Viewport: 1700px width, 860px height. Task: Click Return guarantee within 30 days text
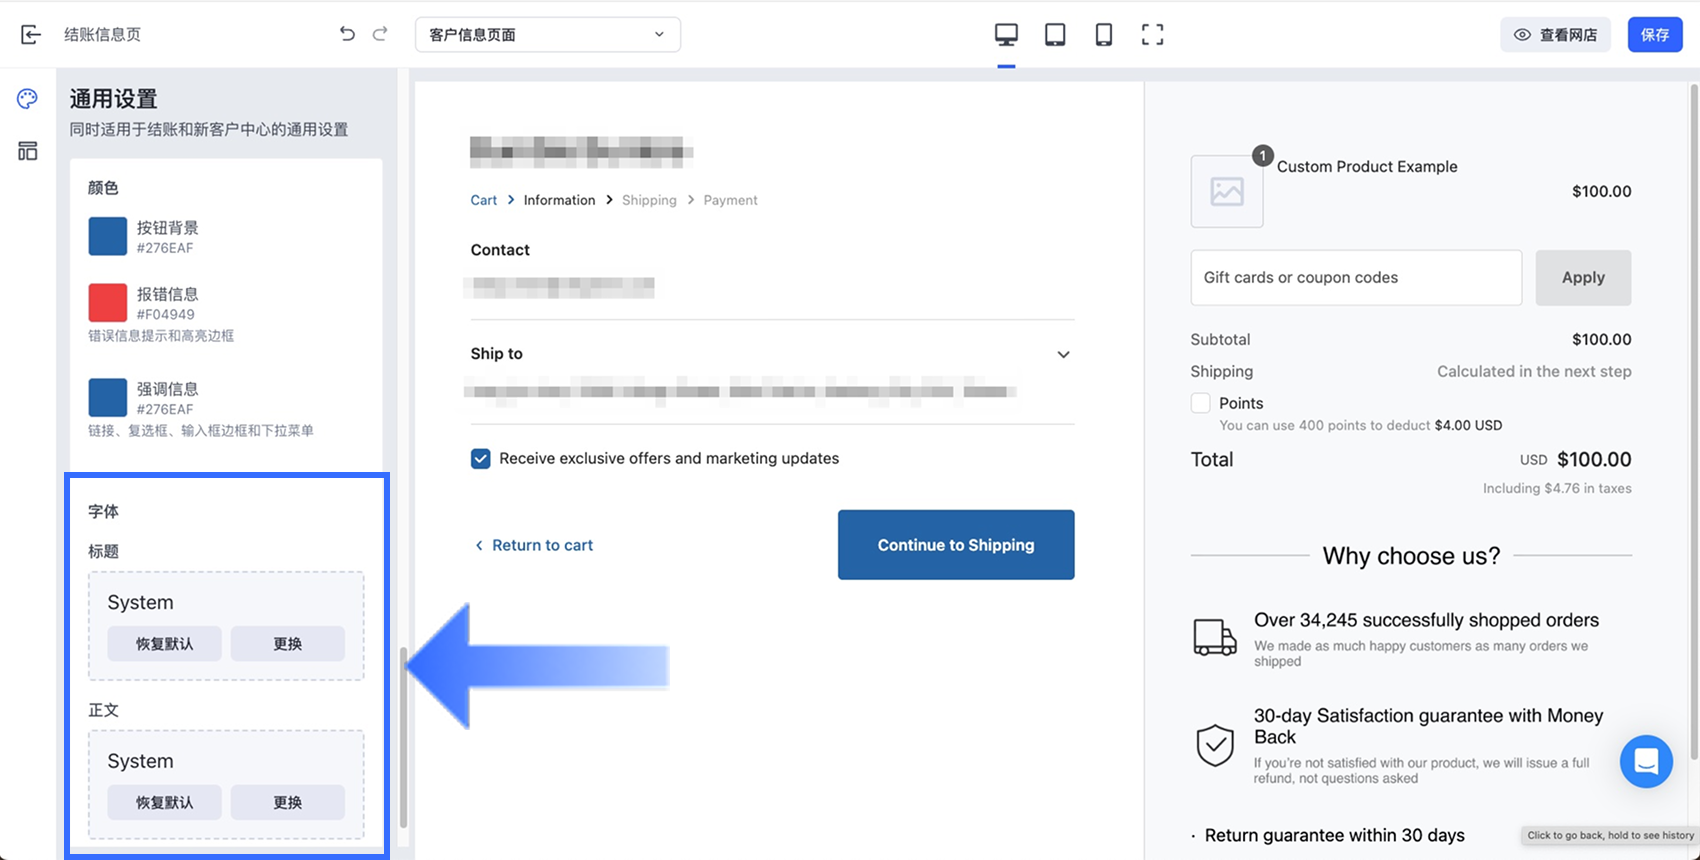(1334, 835)
